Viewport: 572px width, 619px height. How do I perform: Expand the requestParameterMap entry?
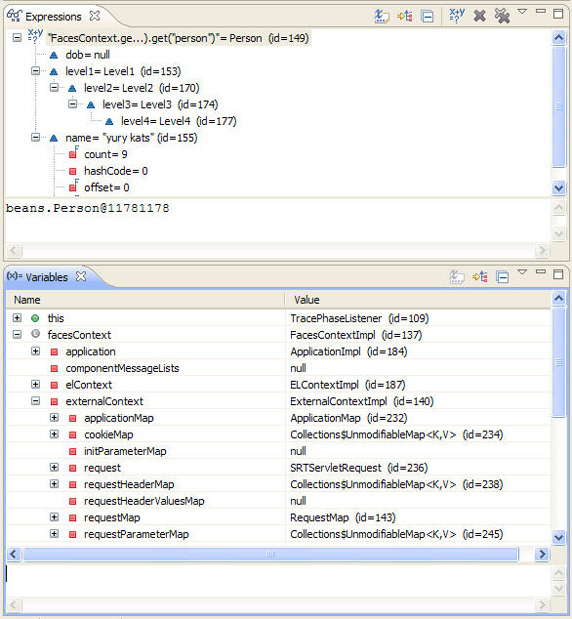tap(54, 533)
